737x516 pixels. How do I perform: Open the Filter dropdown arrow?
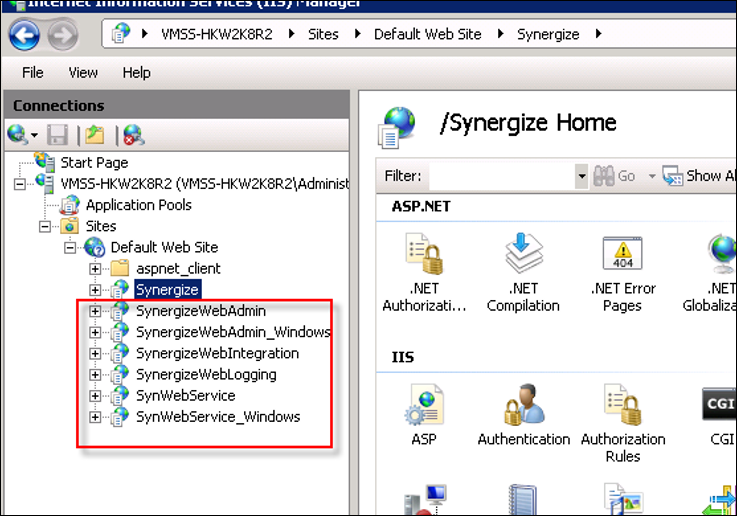pyautogui.click(x=582, y=176)
